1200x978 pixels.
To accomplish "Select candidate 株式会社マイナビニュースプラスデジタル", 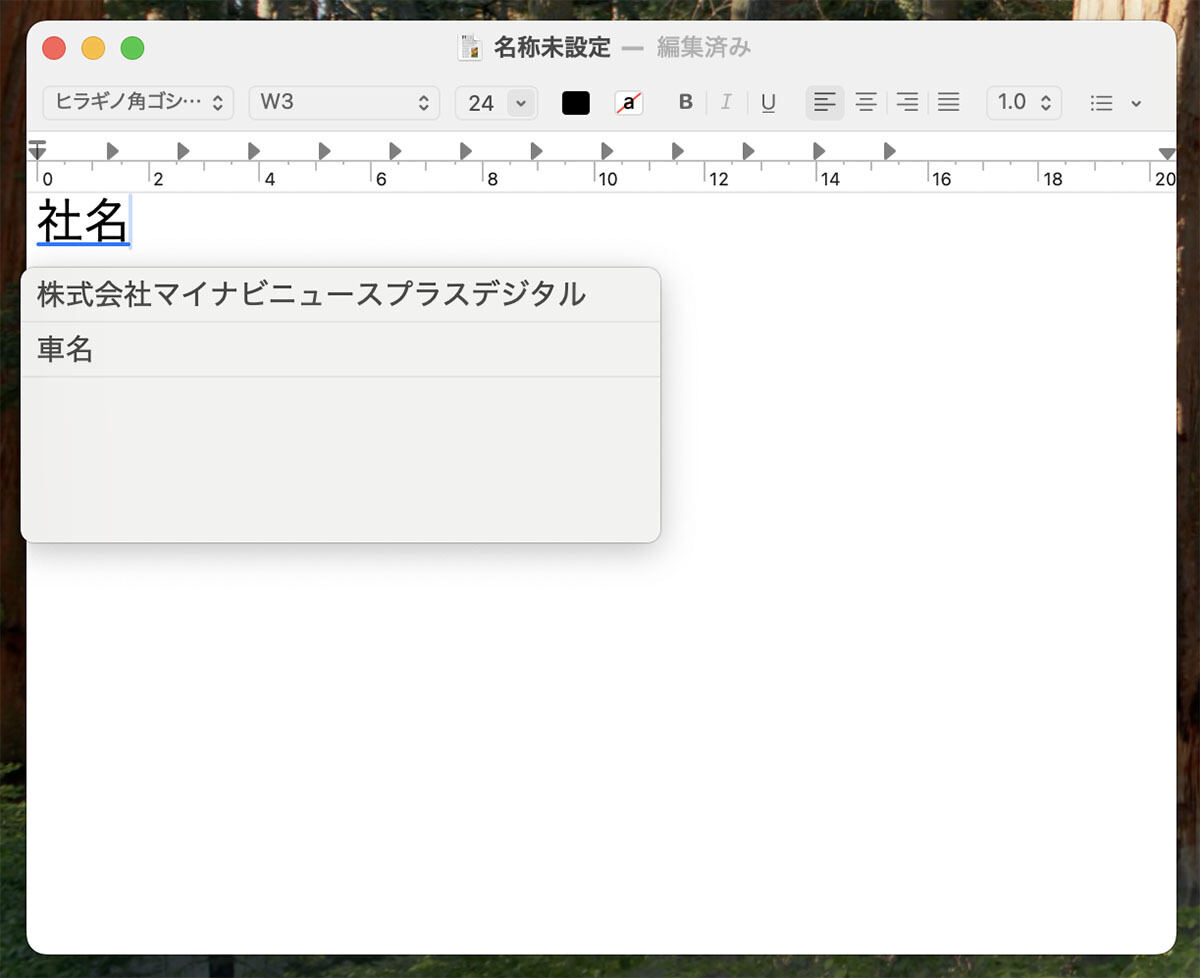I will coord(340,295).
